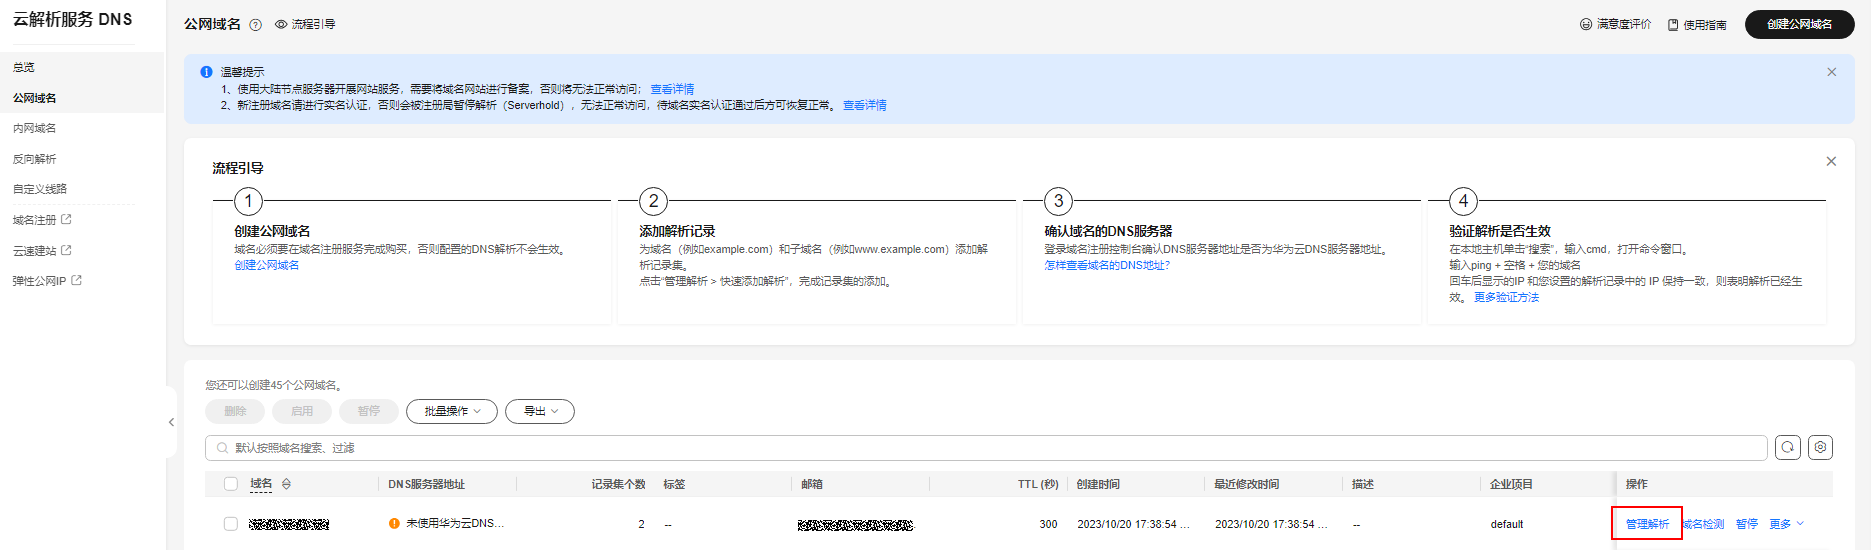Open 反向解析 in sidebar
The width and height of the screenshot is (1871, 550).
[x=35, y=159]
